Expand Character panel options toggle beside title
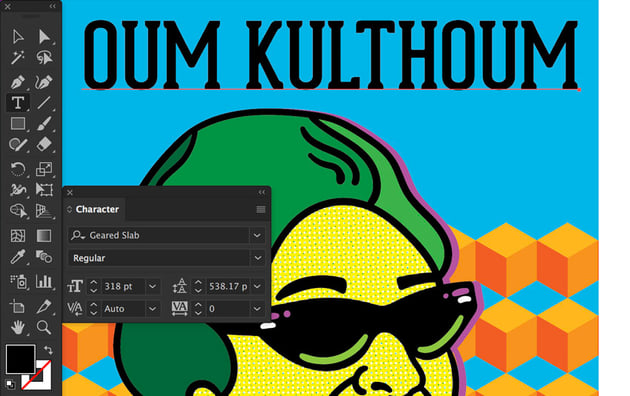Viewport: 630px width, 396px height. (70, 209)
